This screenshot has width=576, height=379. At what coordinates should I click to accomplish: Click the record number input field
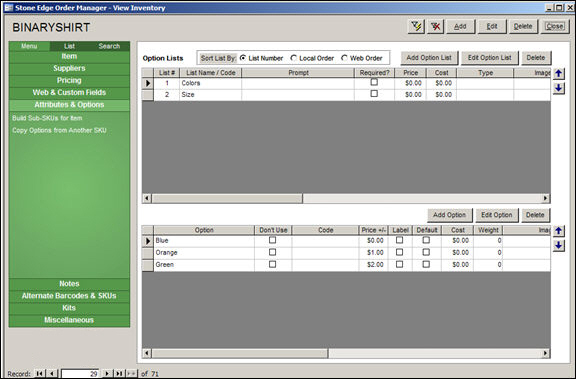80,374
